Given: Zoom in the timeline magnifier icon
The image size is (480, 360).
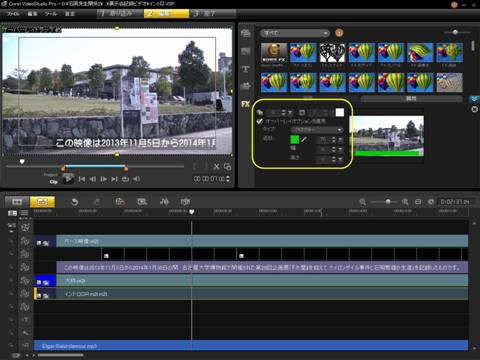Looking at the screenshot, I should click(405, 202).
